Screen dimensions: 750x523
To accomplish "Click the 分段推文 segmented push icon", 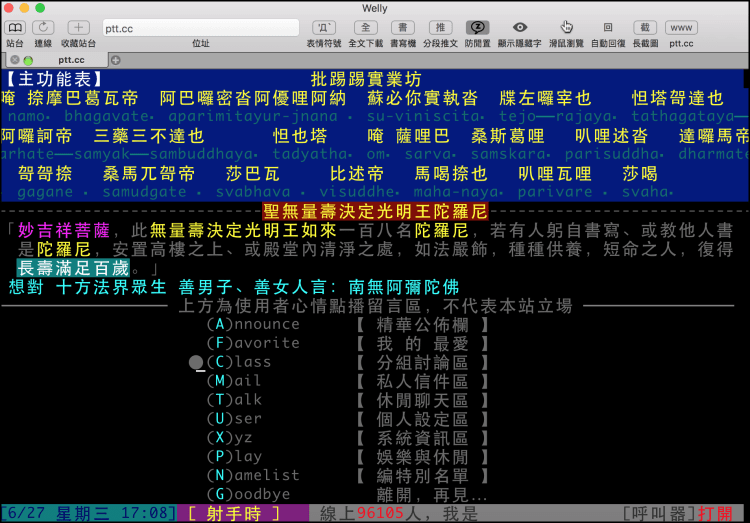I will click(438, 27).
